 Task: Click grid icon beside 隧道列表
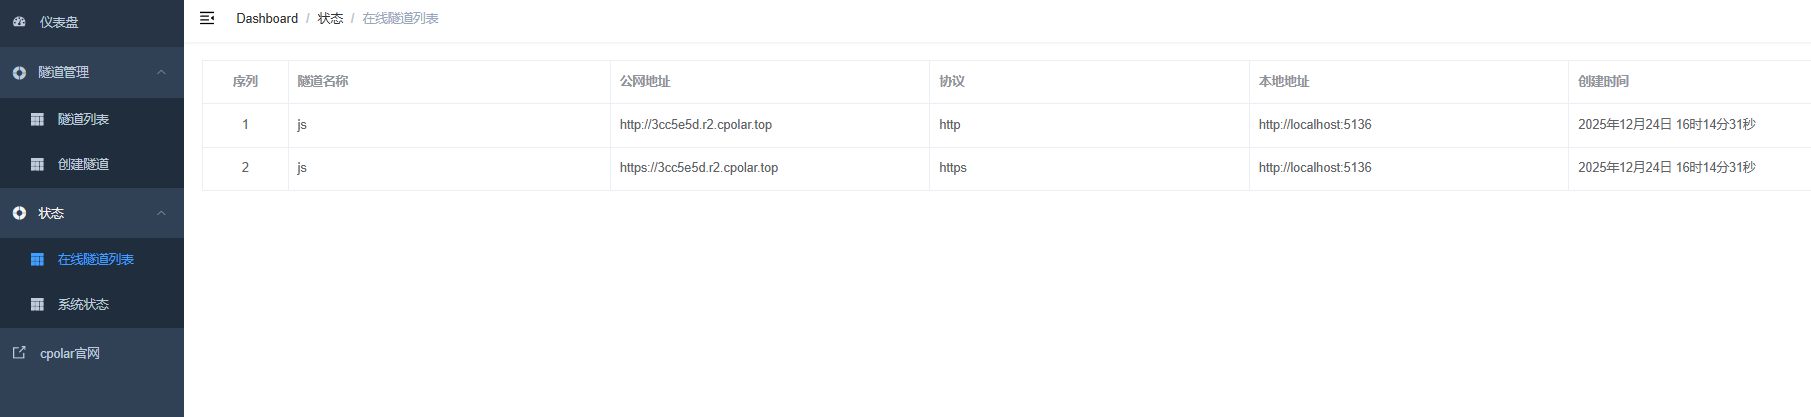point(37,119)
